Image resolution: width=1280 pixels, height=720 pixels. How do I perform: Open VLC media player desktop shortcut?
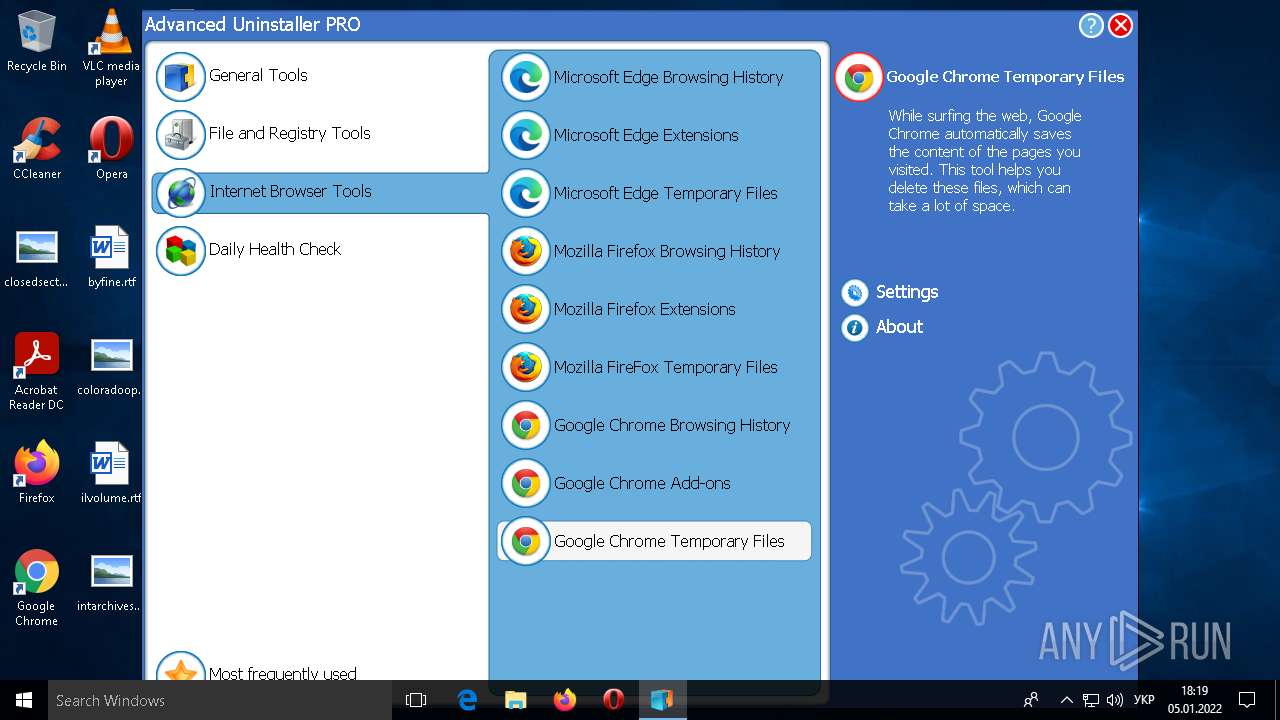(111, 47)
